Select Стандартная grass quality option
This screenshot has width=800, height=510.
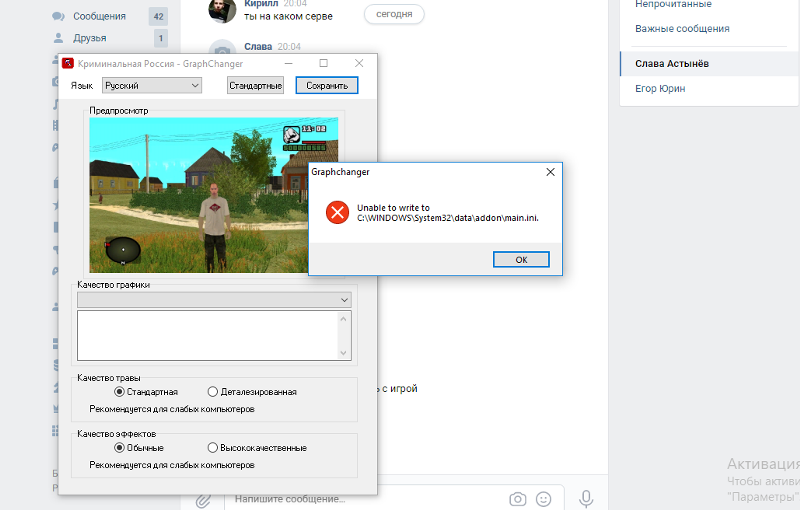[120, 392]
